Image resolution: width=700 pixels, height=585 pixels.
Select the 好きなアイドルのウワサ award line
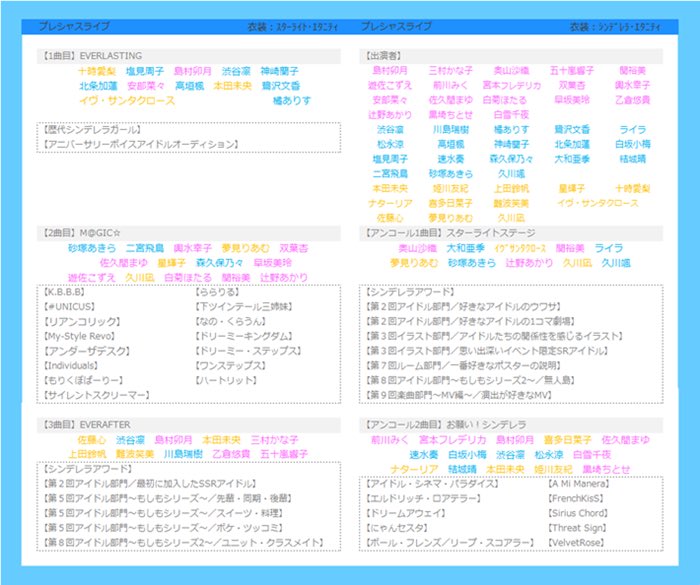[x=464, y=307]
